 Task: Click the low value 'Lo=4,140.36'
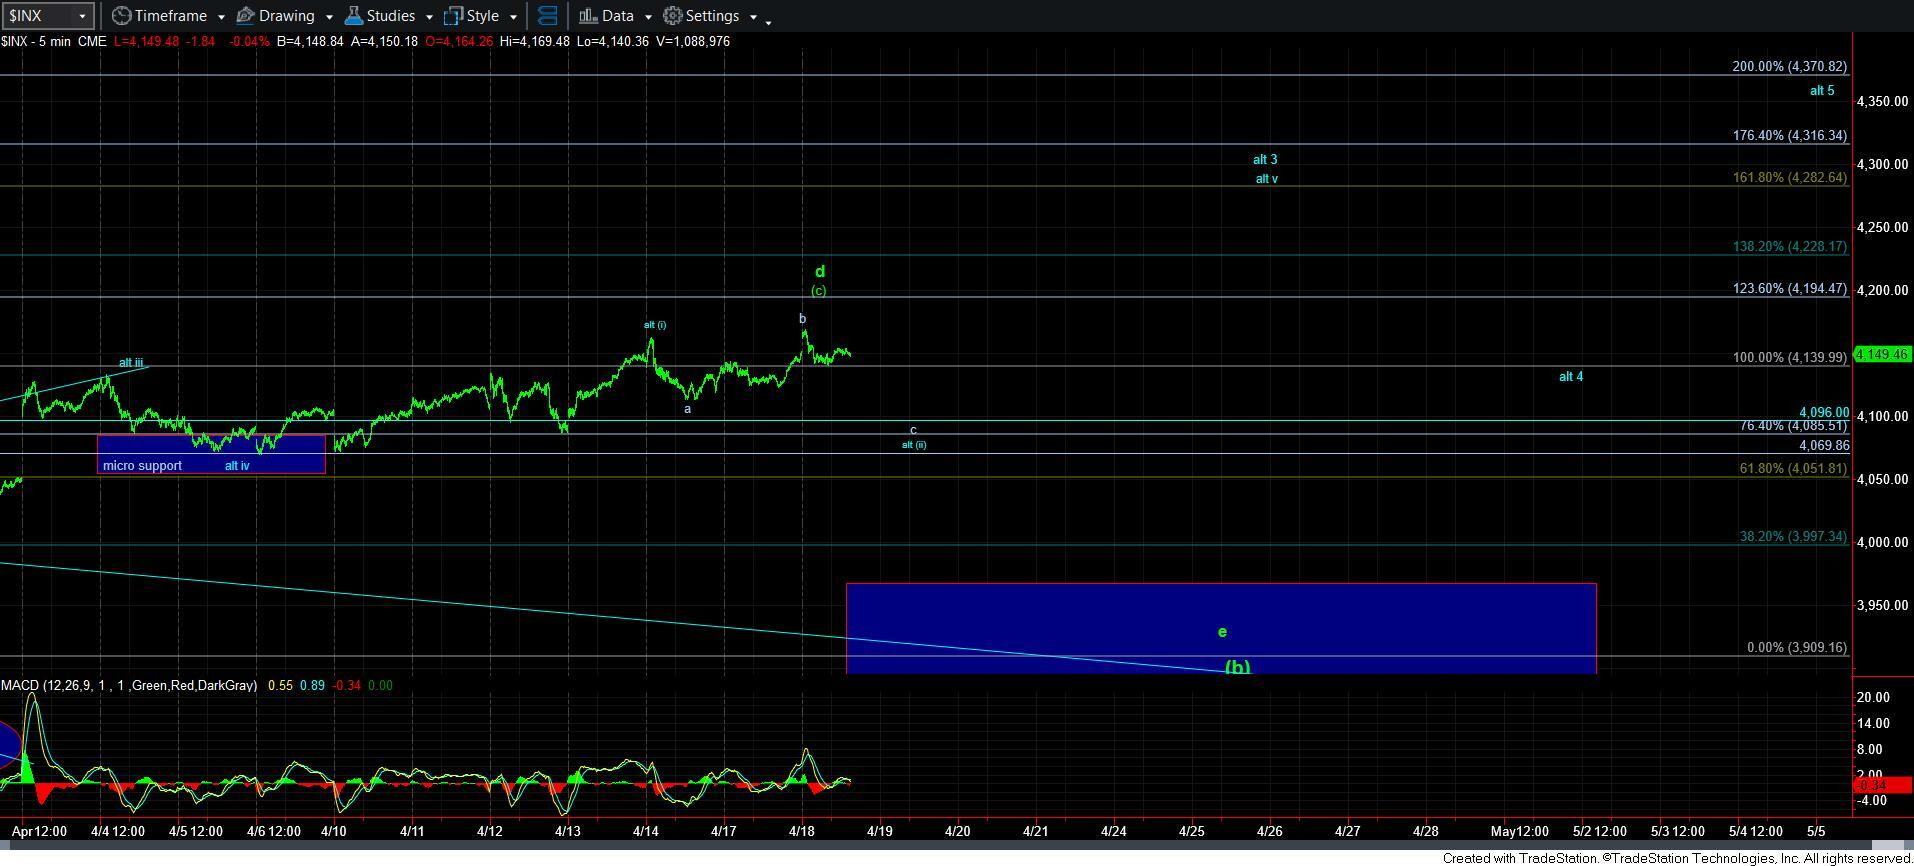point(612,41)
